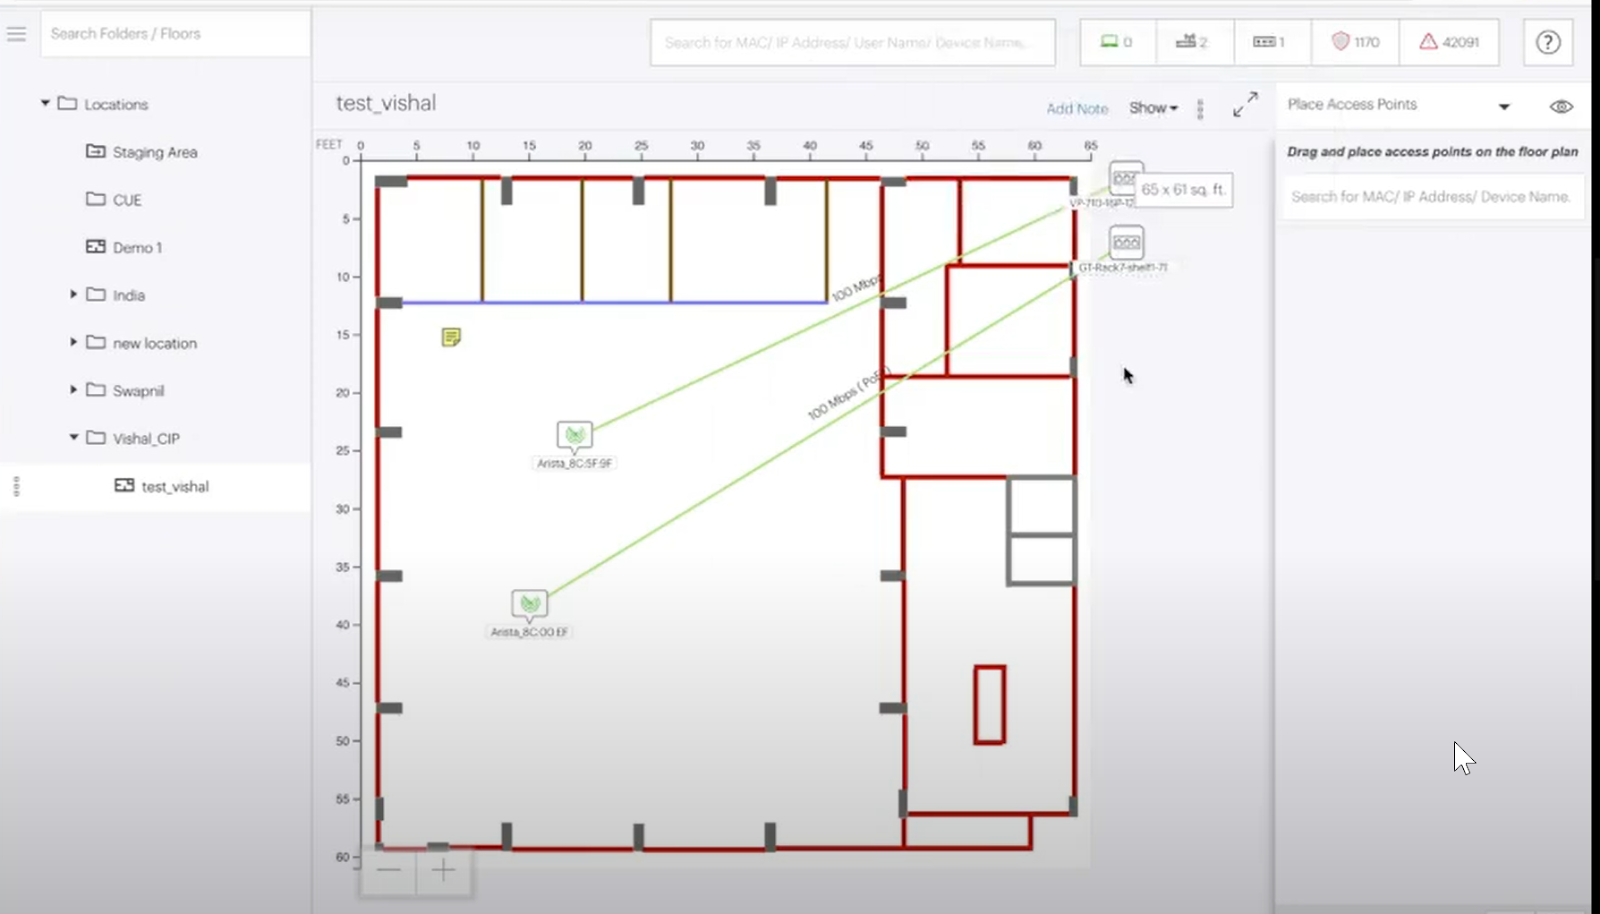This screenshot has width=1600, height=914.
Task: Expand floor plan to fullscreen with arrows icon
Action: [x=1245, y=104]
